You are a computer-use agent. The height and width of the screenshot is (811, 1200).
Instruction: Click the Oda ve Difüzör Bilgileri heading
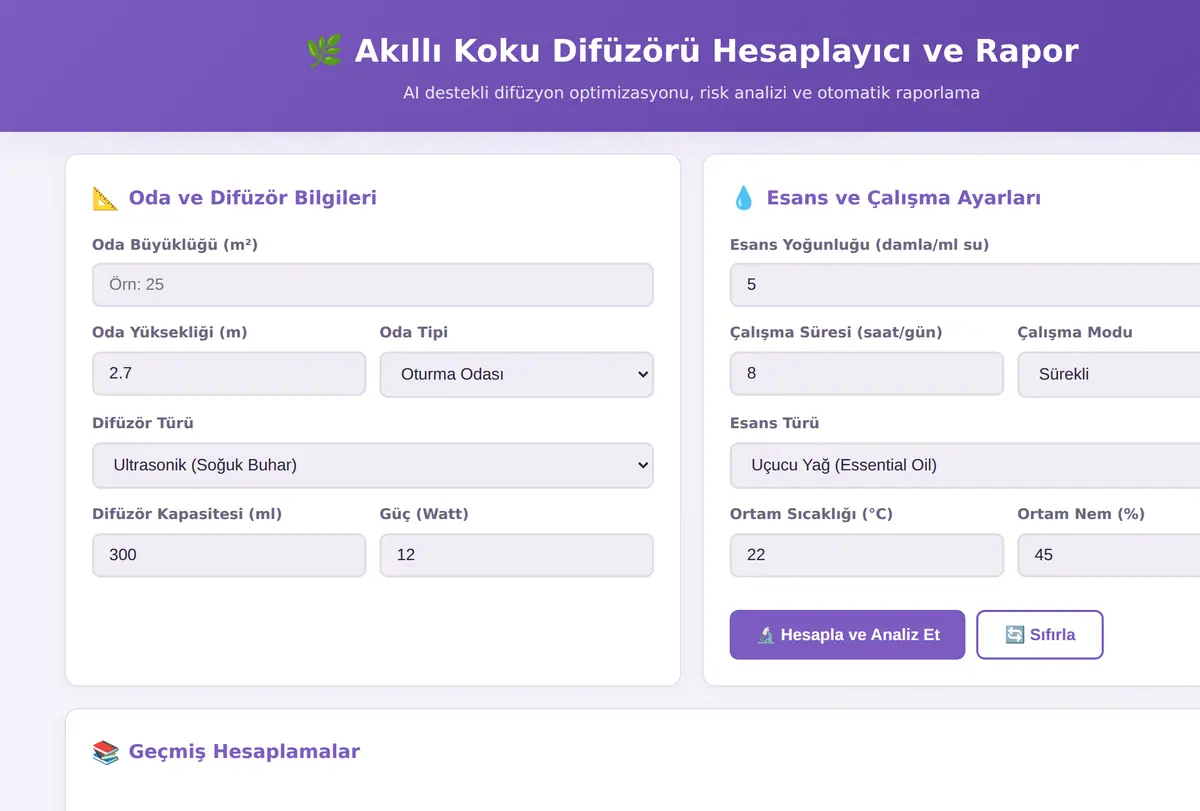coord(253,198)
